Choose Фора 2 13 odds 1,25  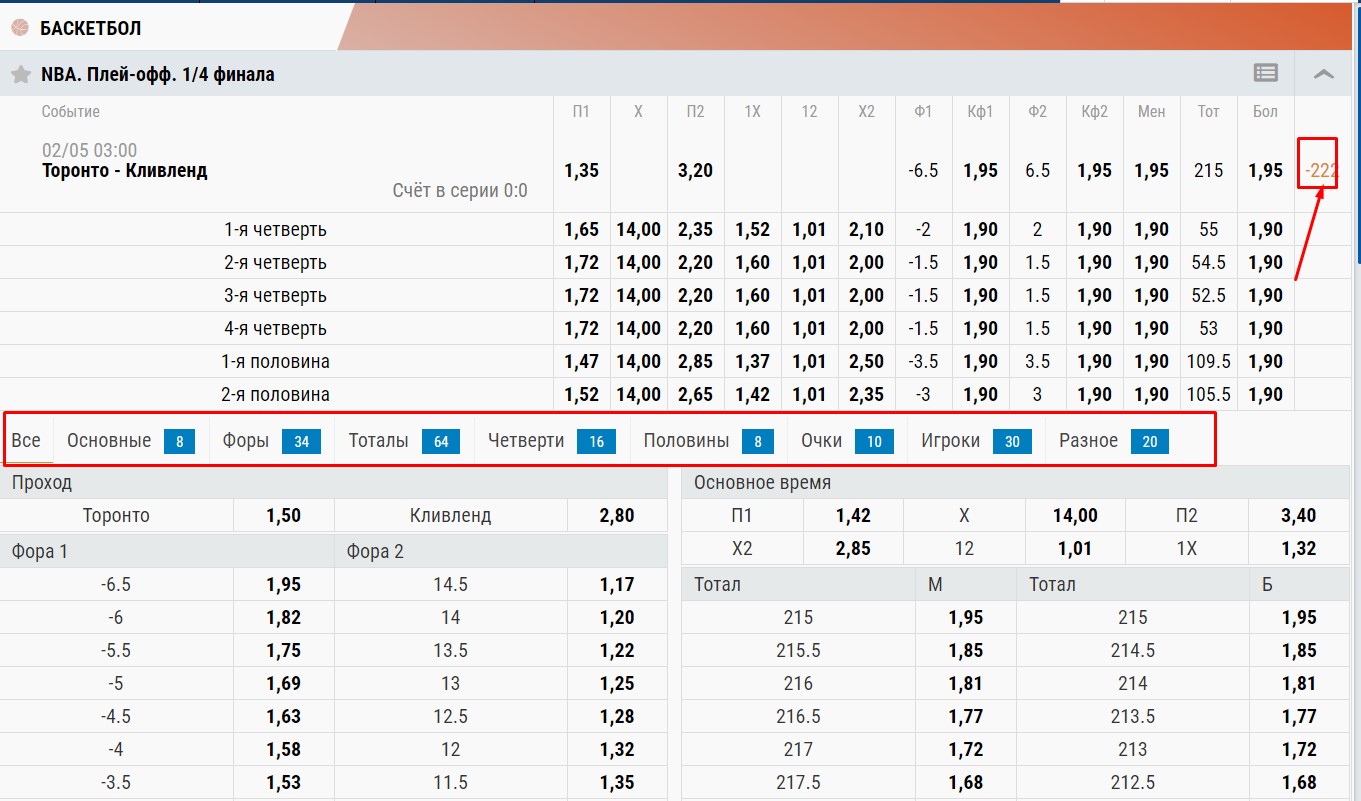(x=617, y=683)
